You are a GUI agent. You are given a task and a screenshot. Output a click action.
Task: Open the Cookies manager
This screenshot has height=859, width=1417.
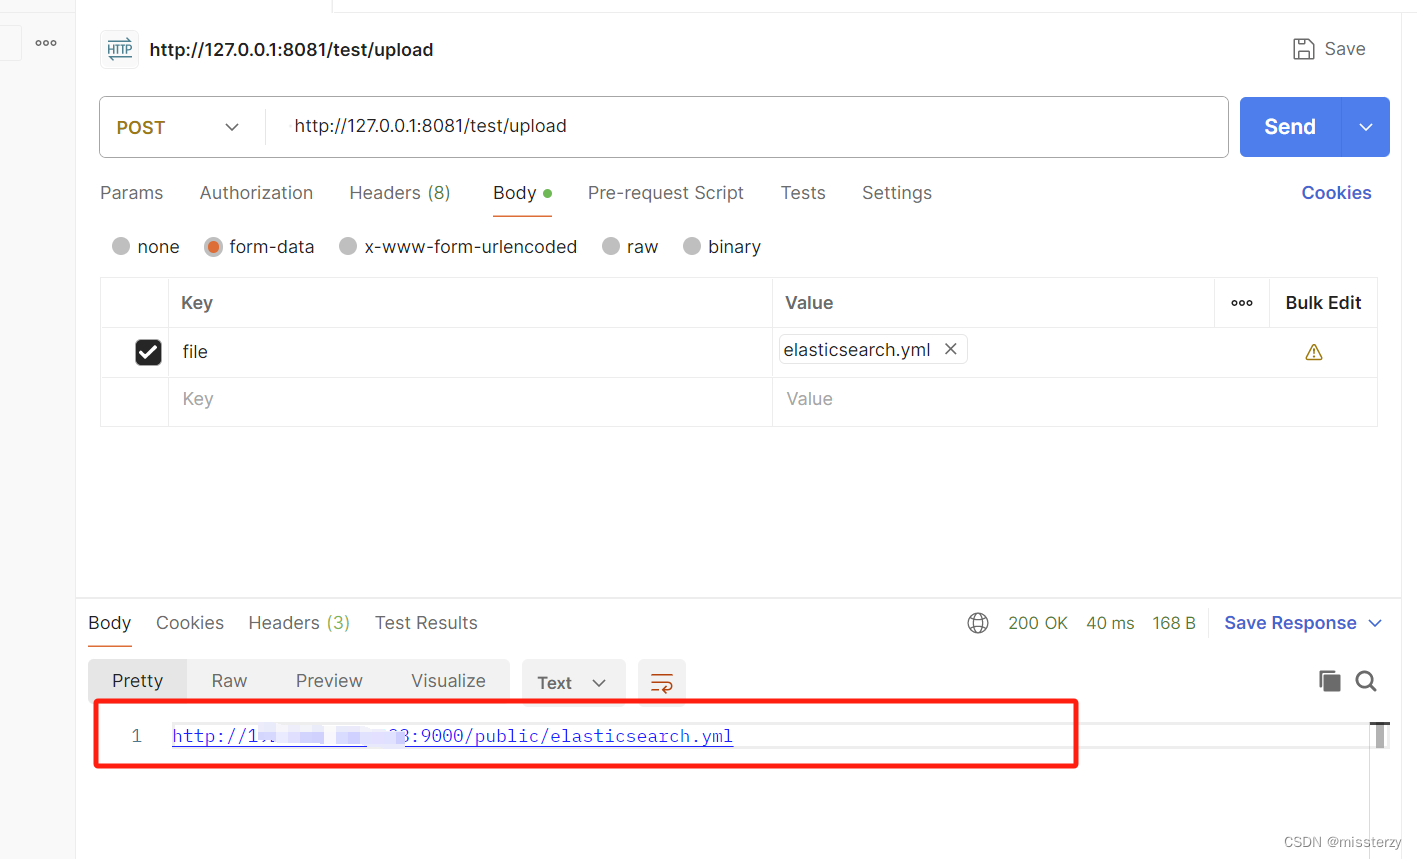coord(1336,192)
